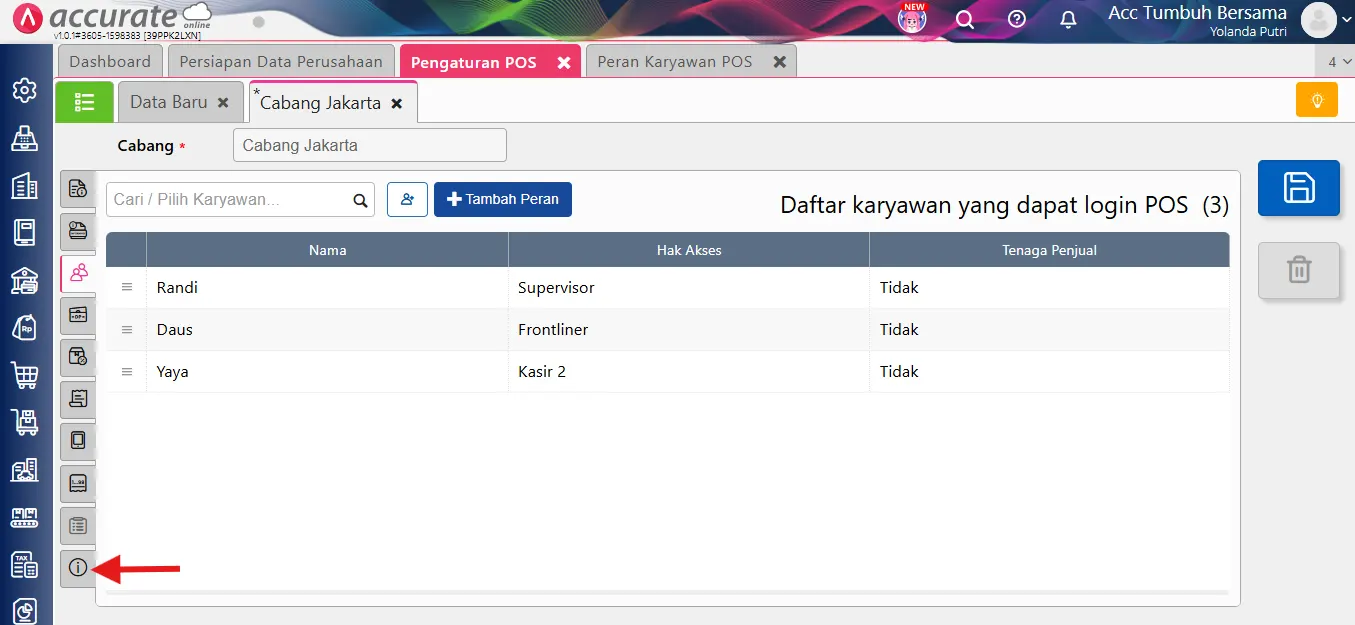Select the DP voucher vertical tab
This screenshot has height=625, width=1355.
point(78,314)
